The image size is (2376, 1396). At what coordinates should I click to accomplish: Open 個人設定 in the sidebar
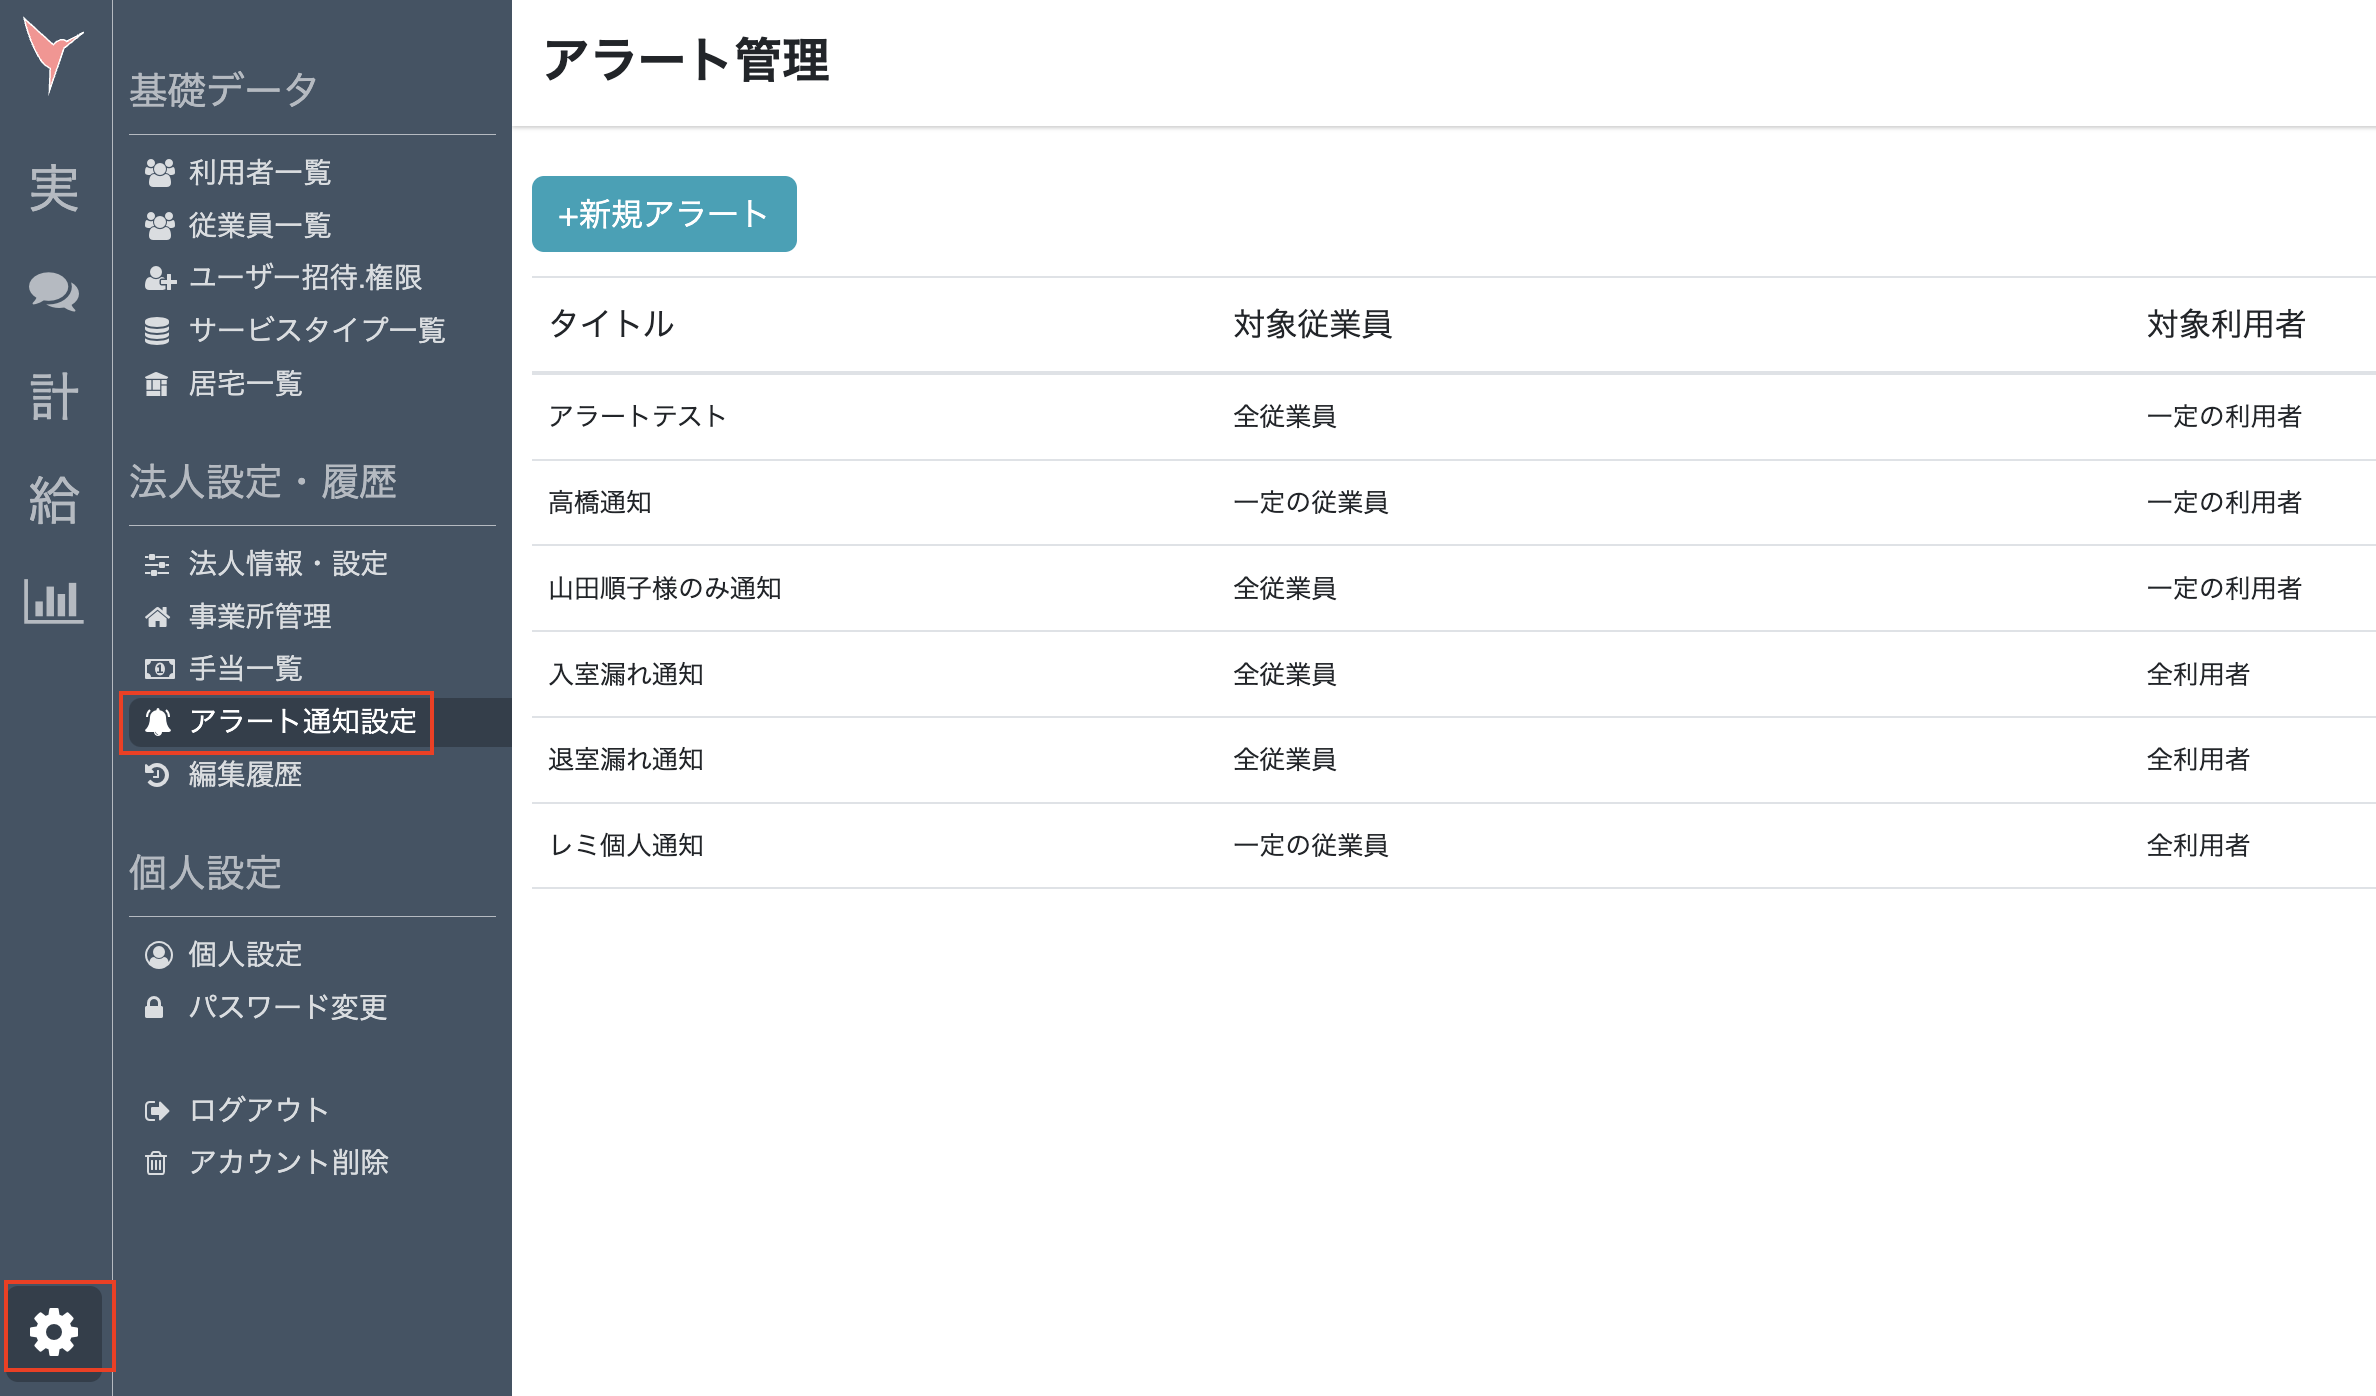(x=245, y=954)
